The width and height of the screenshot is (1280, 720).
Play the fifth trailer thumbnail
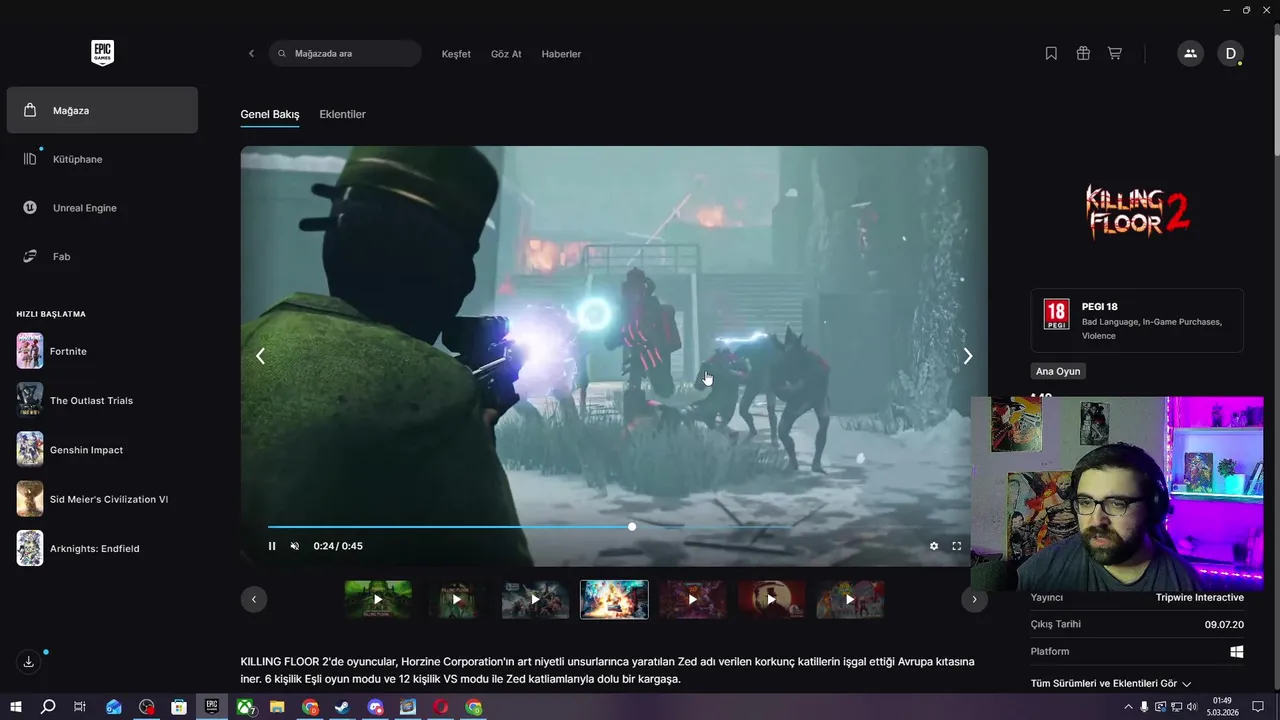click(692, 600)
